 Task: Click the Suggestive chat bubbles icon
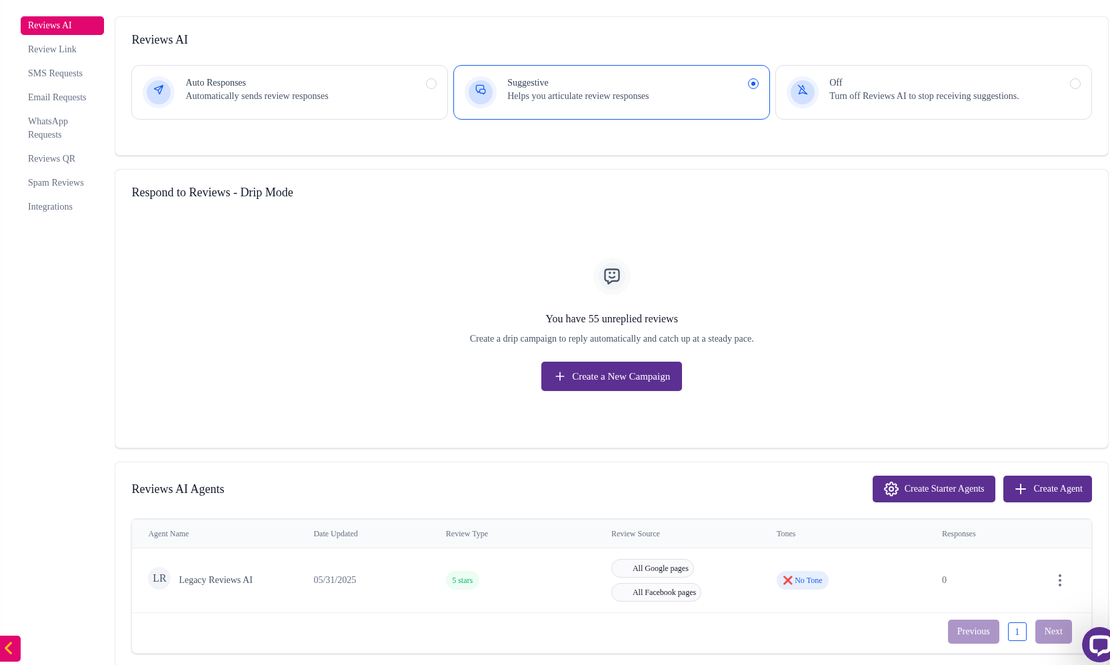[x=481, y=91]
